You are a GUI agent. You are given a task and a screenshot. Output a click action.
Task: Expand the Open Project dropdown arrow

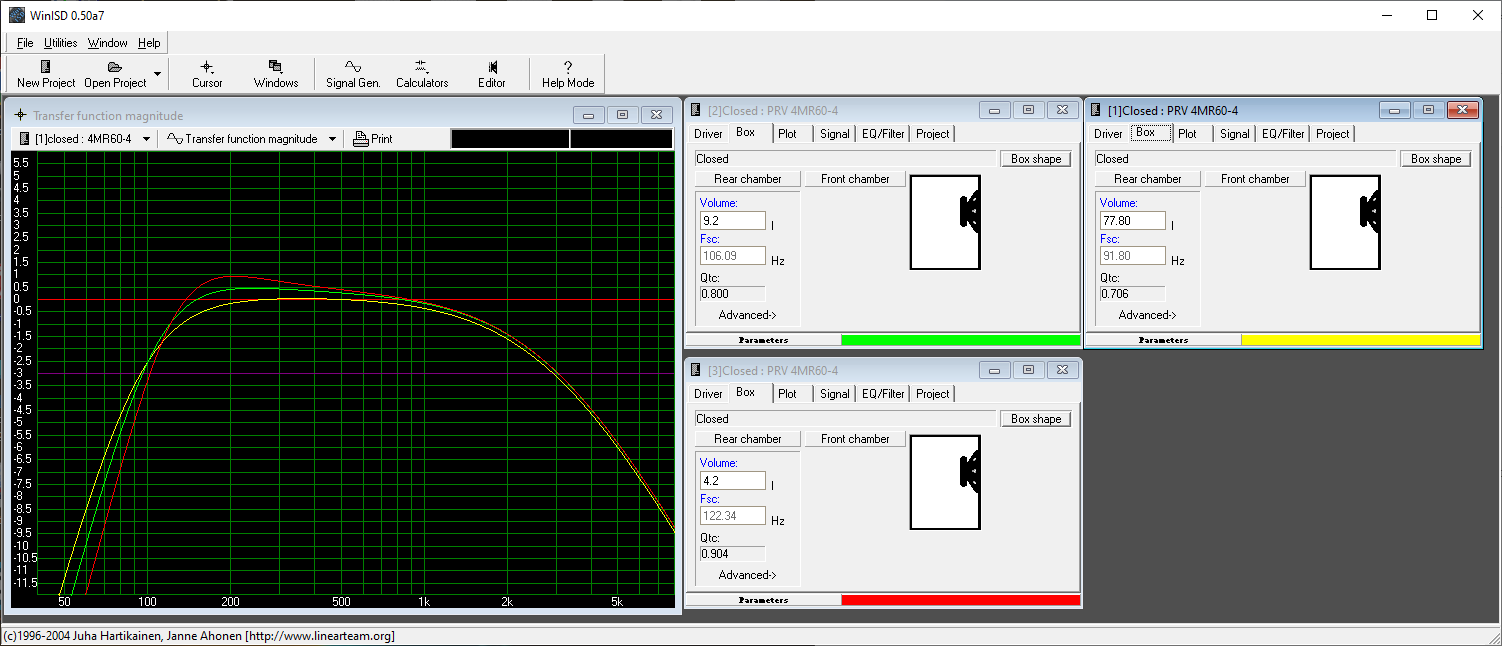pyautogui.click(x=157, y=74)
